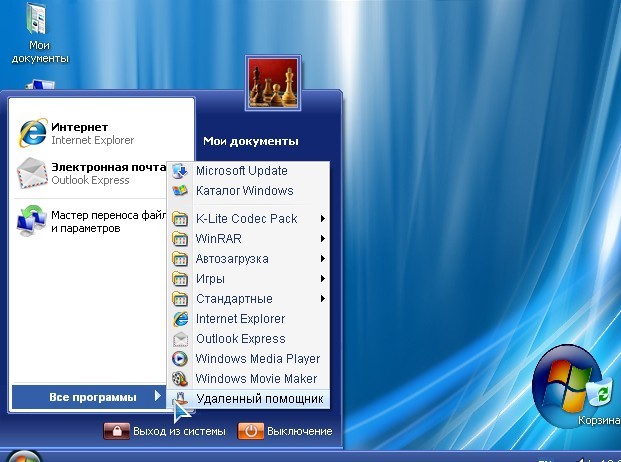
Task: Launch Windows Media Player entry
Action: click(x=248, y=359)
